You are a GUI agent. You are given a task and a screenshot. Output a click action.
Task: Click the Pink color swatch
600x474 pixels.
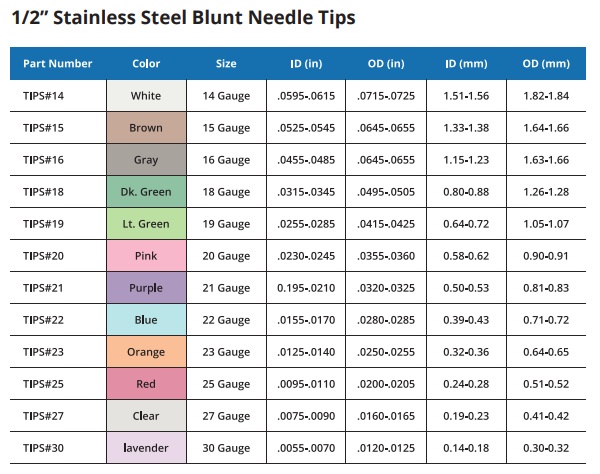click(x=146, y=256)
